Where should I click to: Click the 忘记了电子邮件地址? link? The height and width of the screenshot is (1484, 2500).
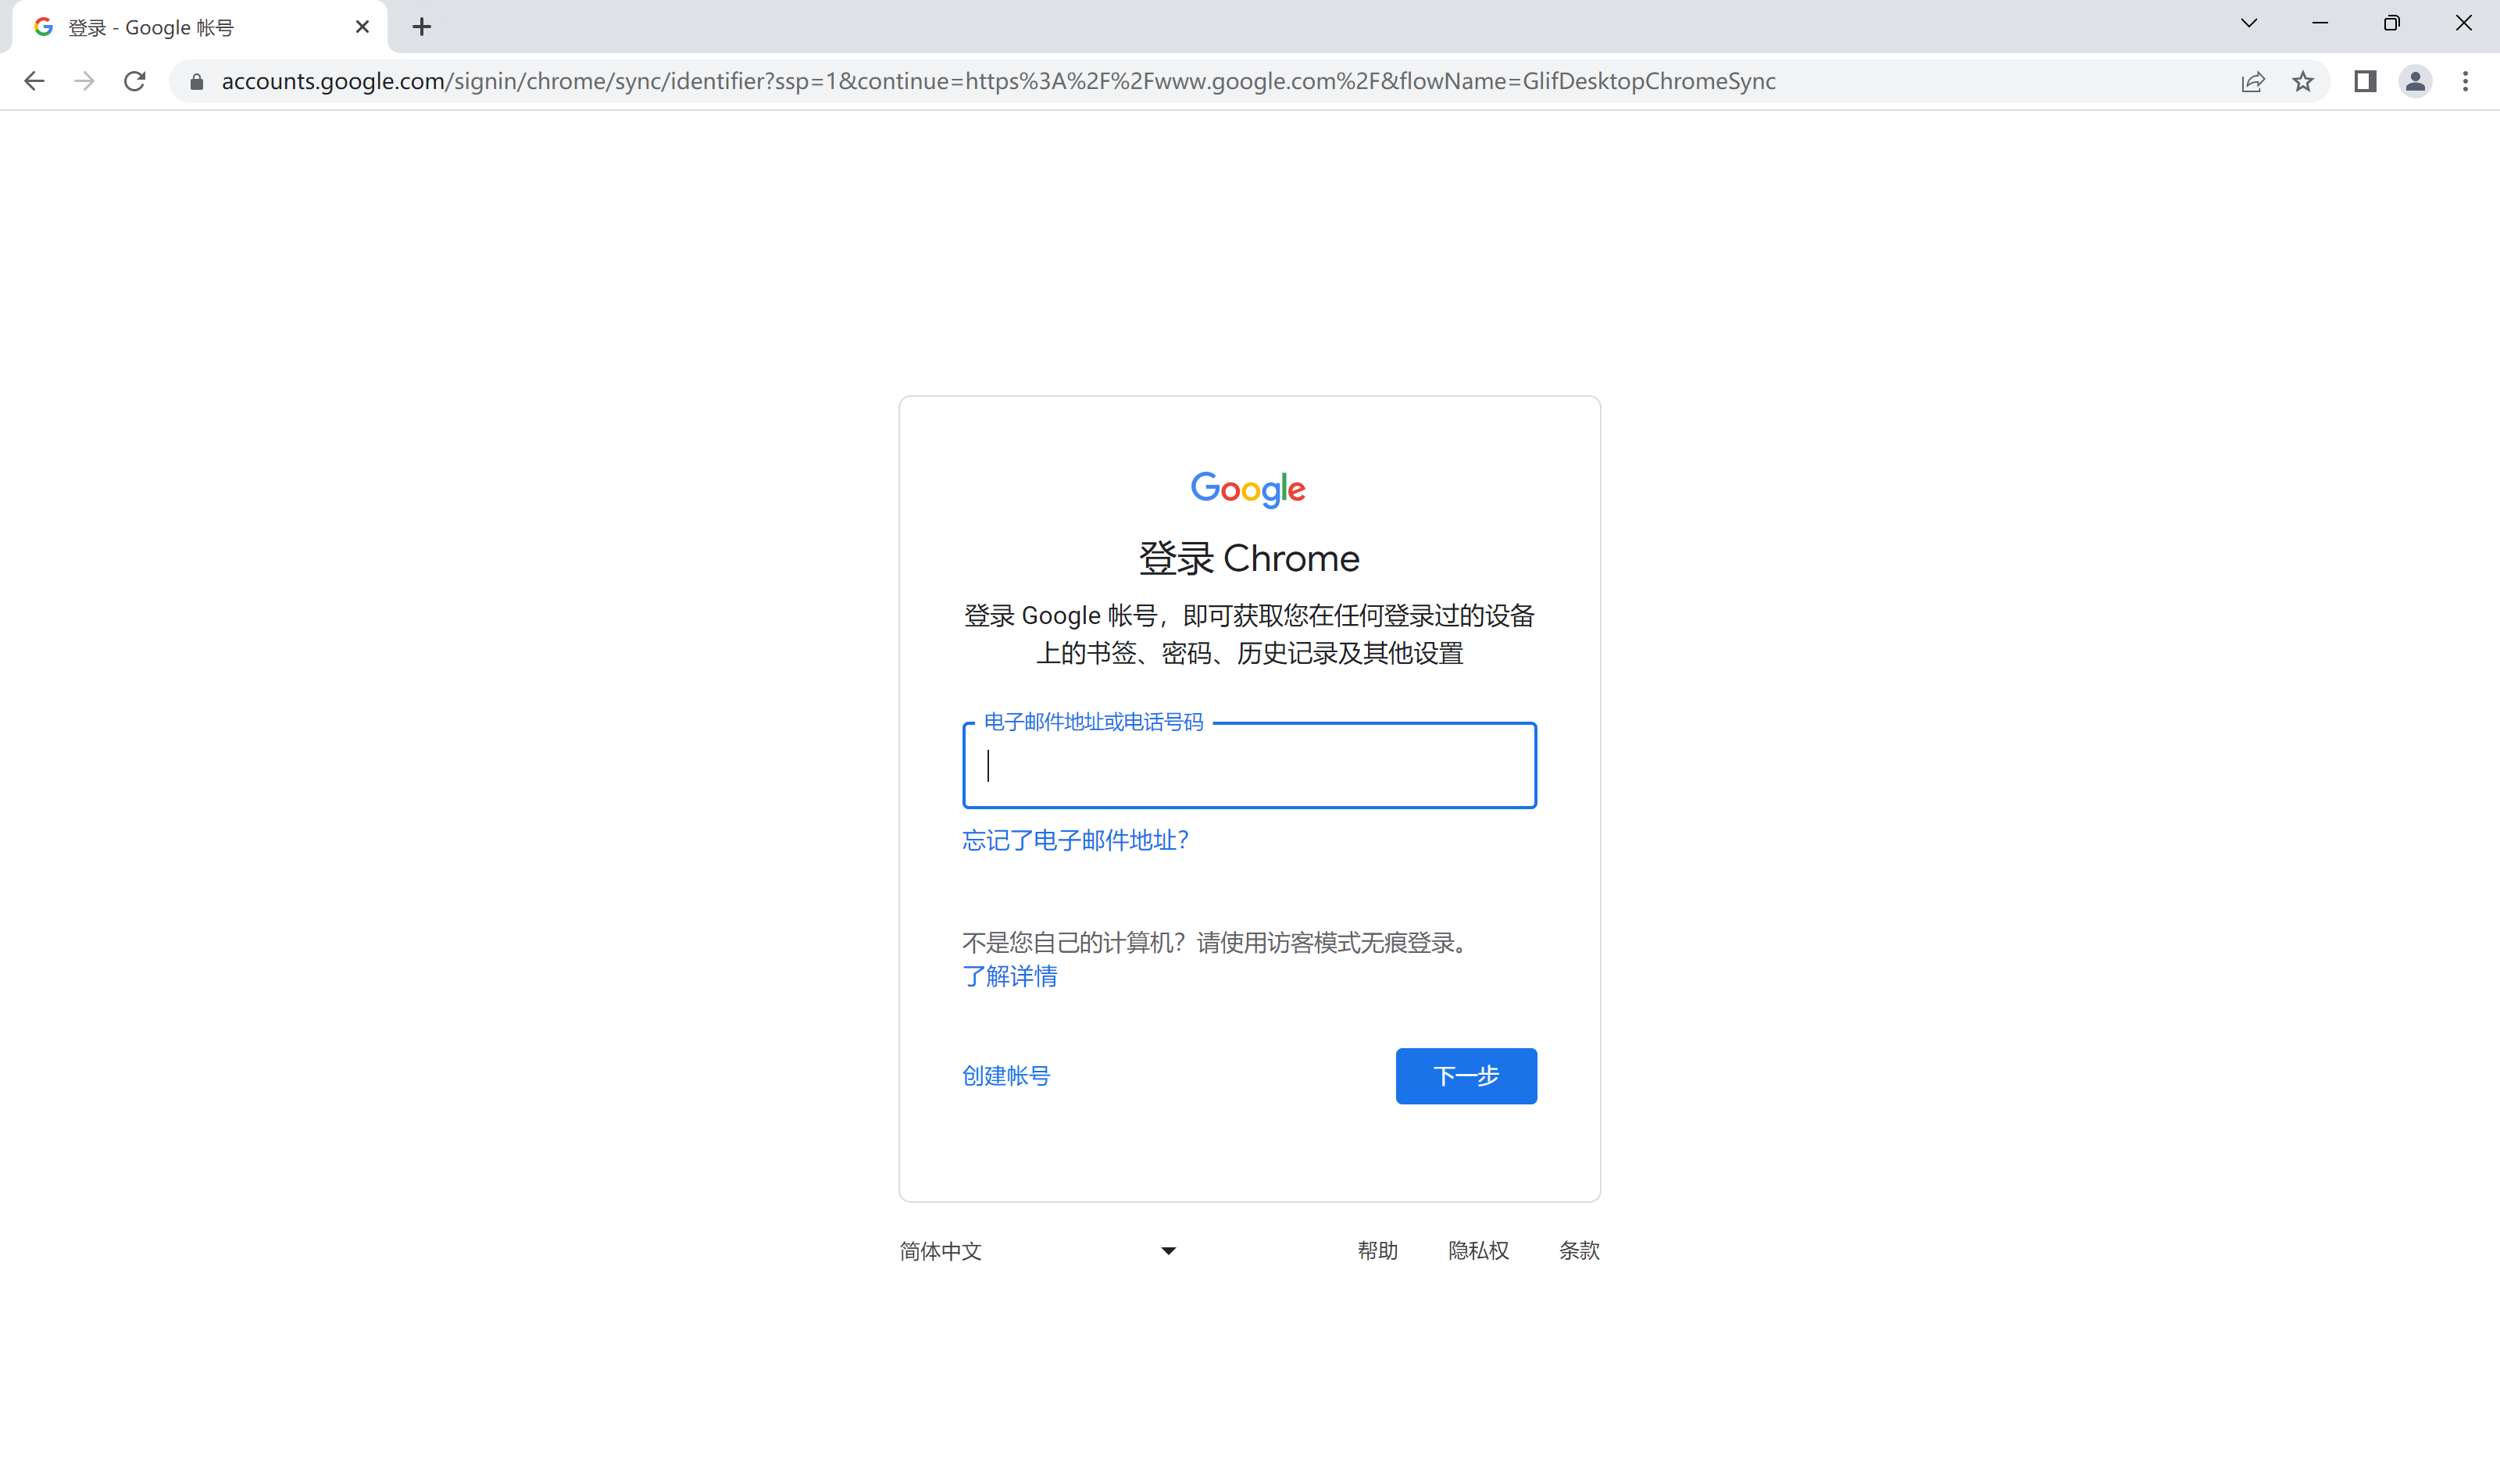pos(1075,839)
